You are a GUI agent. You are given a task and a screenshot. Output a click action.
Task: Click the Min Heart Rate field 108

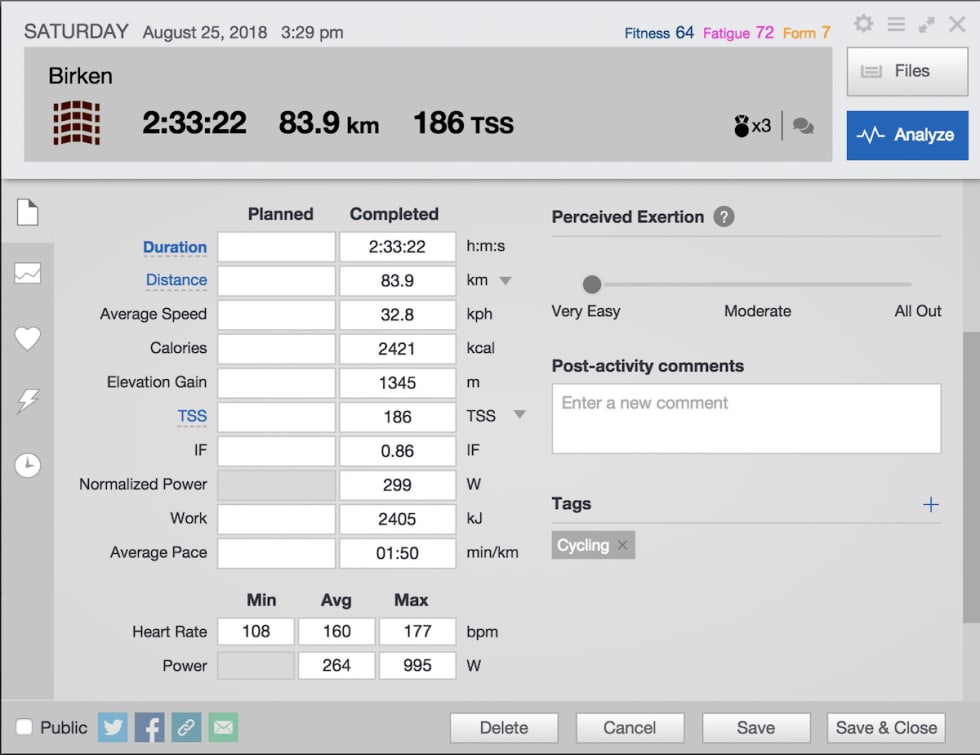point(256,631)
